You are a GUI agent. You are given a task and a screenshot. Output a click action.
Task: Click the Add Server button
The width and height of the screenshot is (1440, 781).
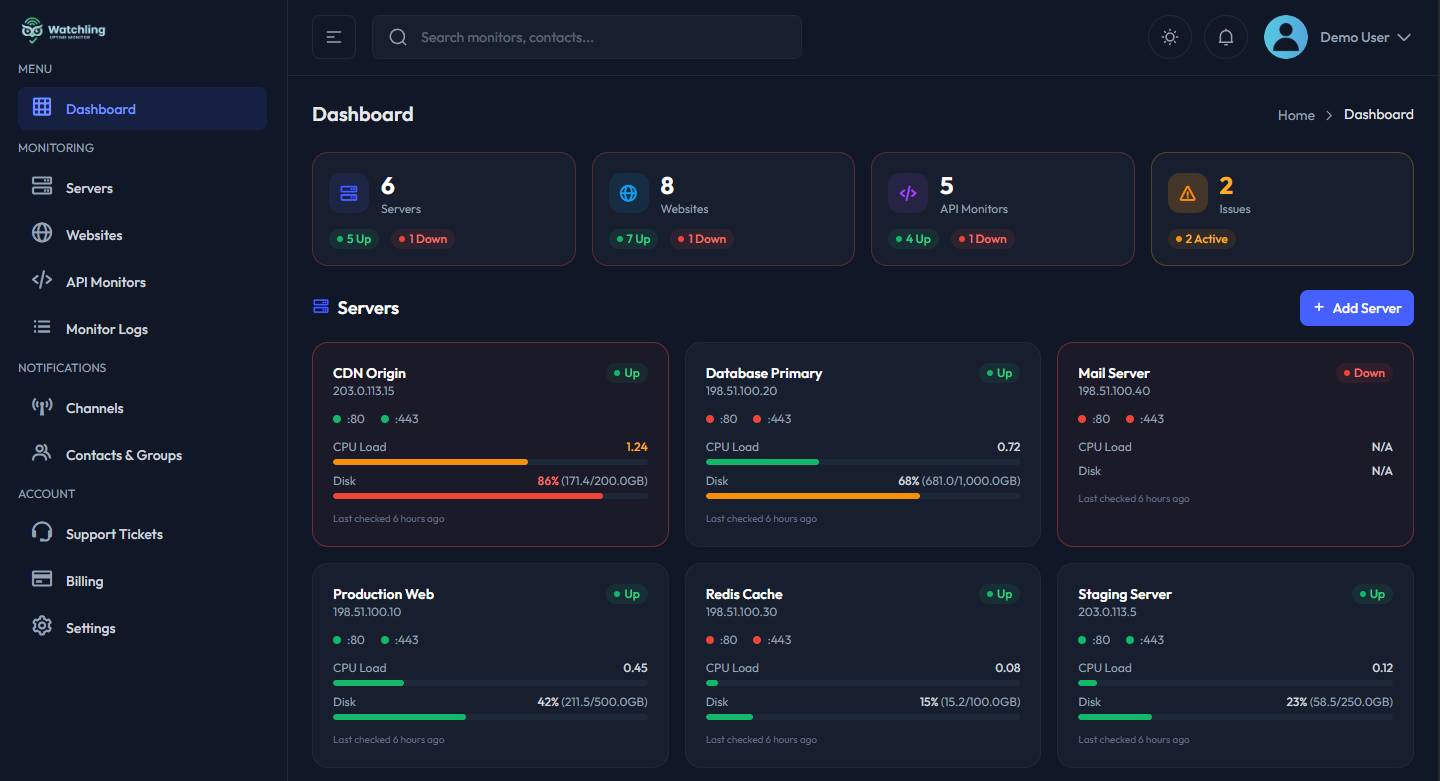pyautogui.click(x=1356, y=307)
